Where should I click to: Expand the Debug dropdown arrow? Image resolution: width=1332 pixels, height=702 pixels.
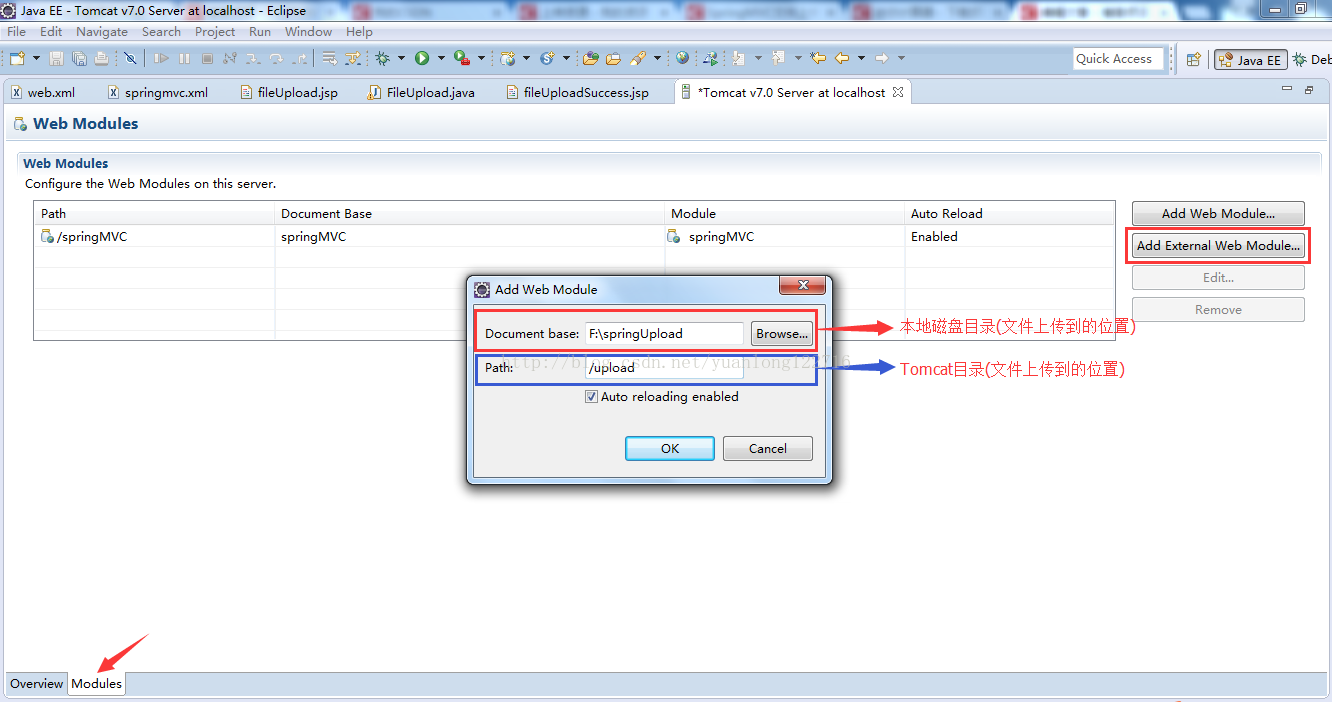[401, 59]
